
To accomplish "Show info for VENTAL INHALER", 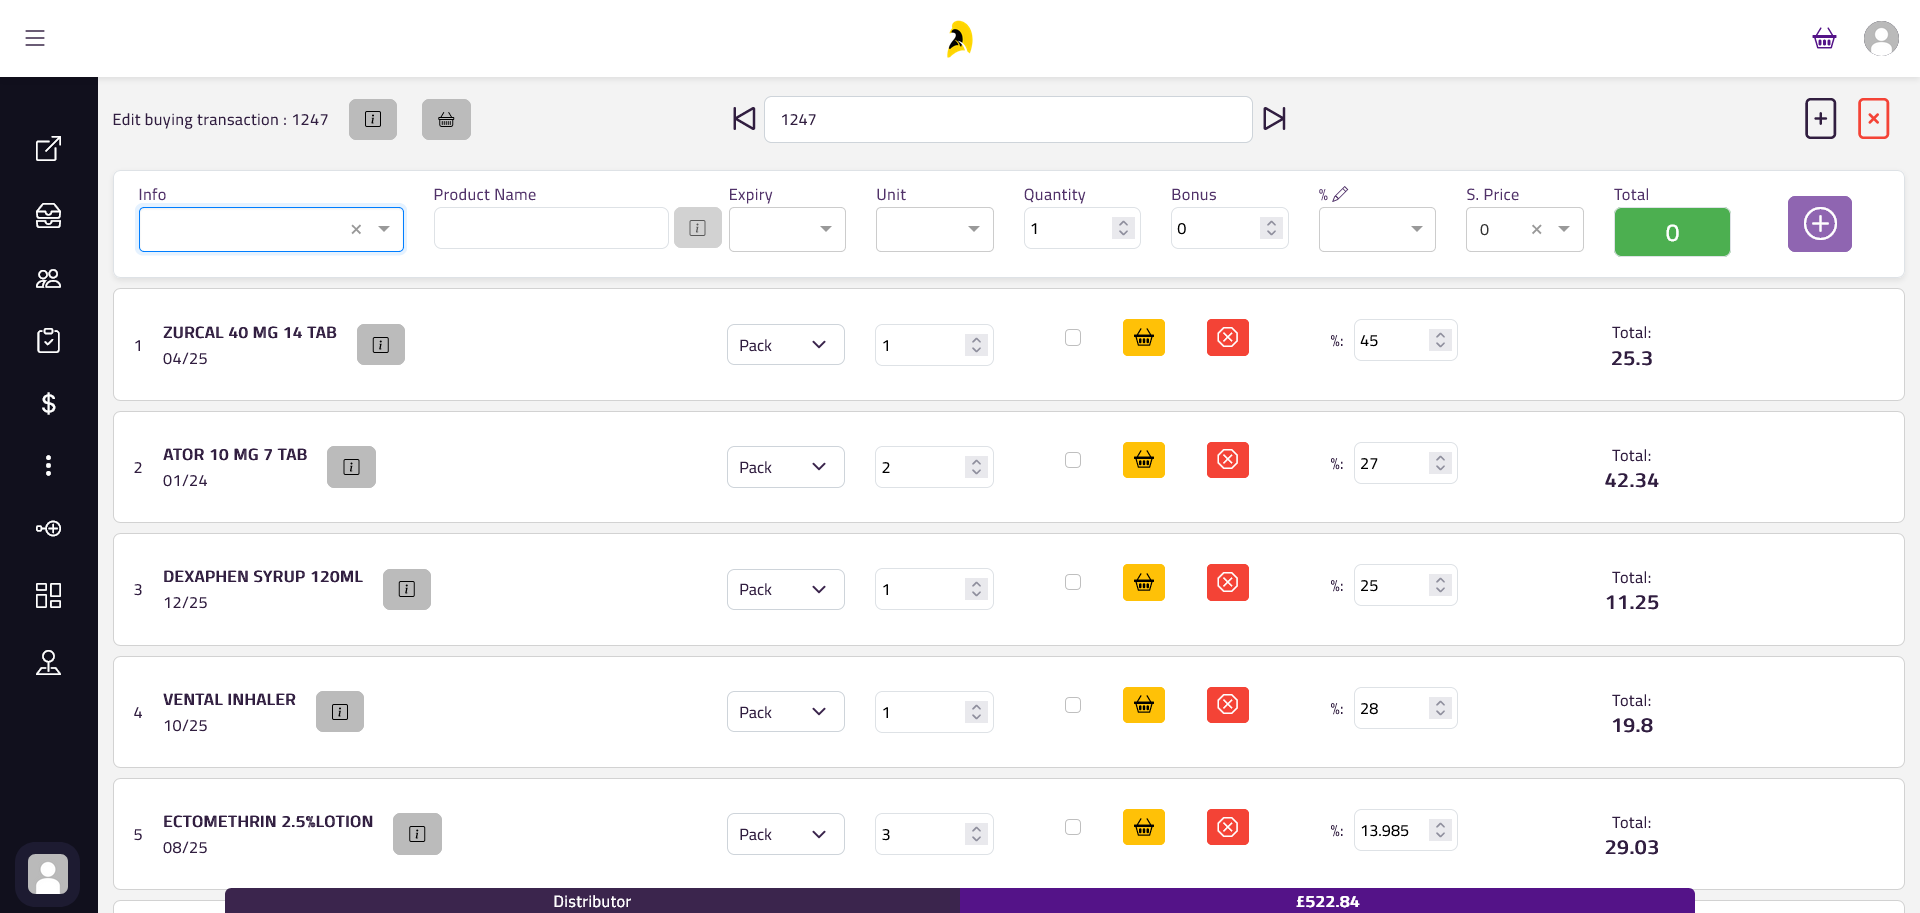I will coord(340,712).
